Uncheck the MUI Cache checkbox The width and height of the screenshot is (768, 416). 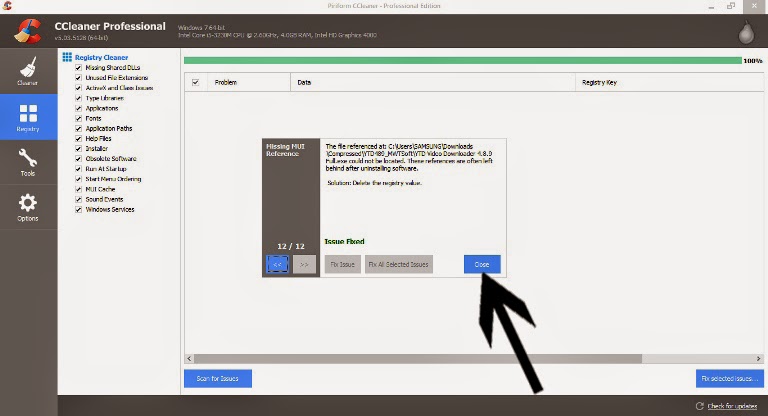coord(78,189)
